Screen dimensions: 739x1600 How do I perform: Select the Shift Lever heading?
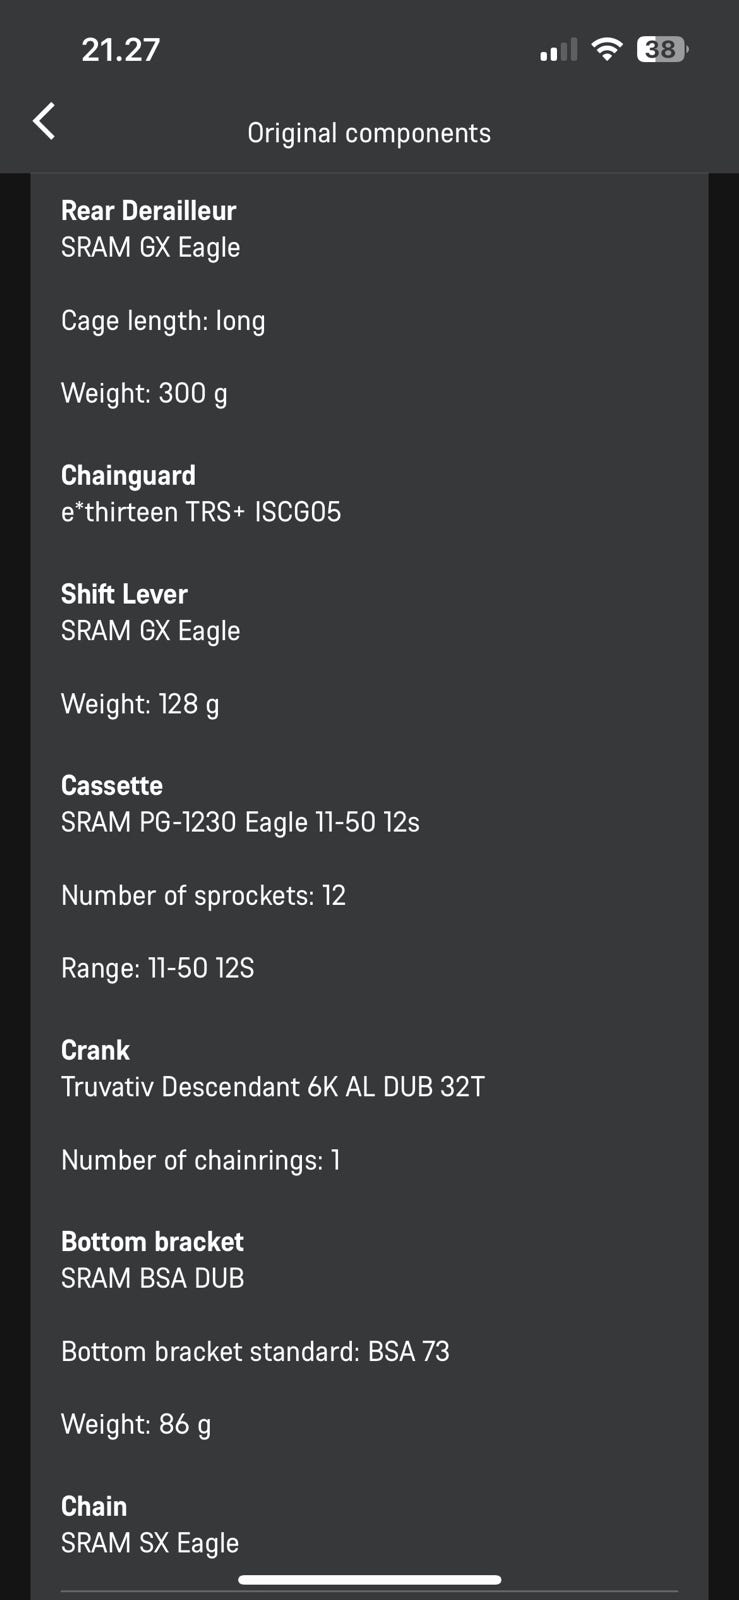click(124, 594)
